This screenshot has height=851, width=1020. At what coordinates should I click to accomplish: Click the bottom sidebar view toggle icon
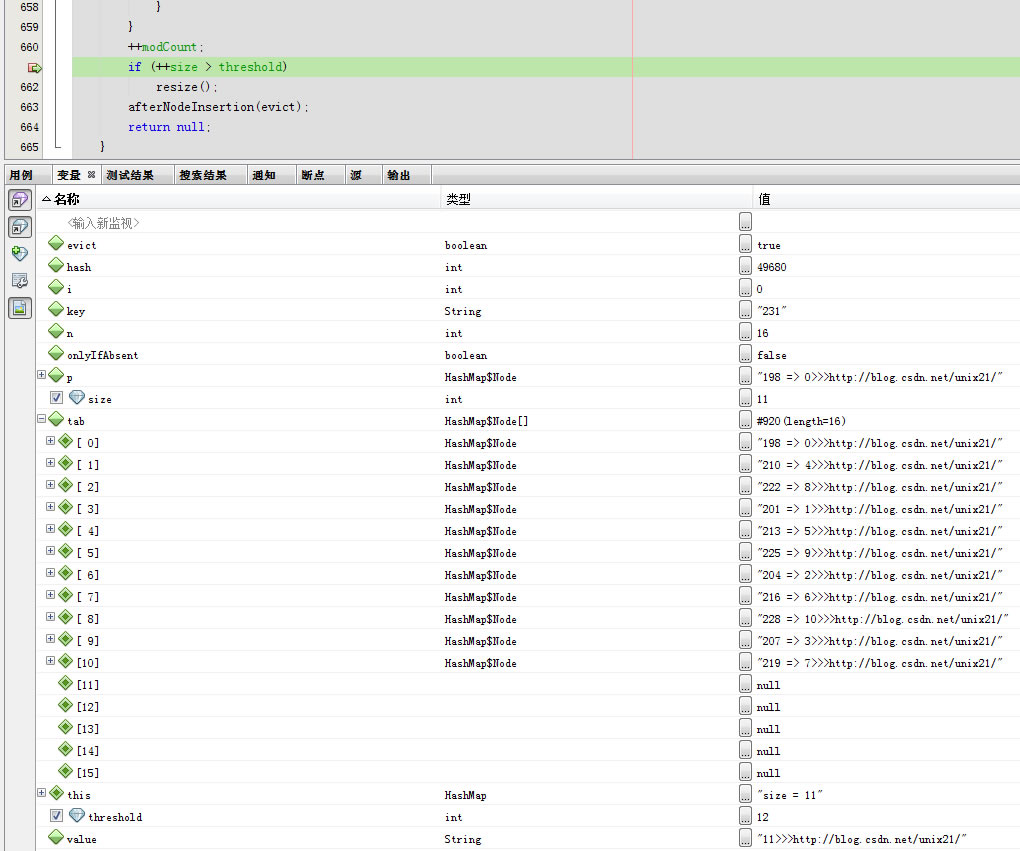coord(20,308)
